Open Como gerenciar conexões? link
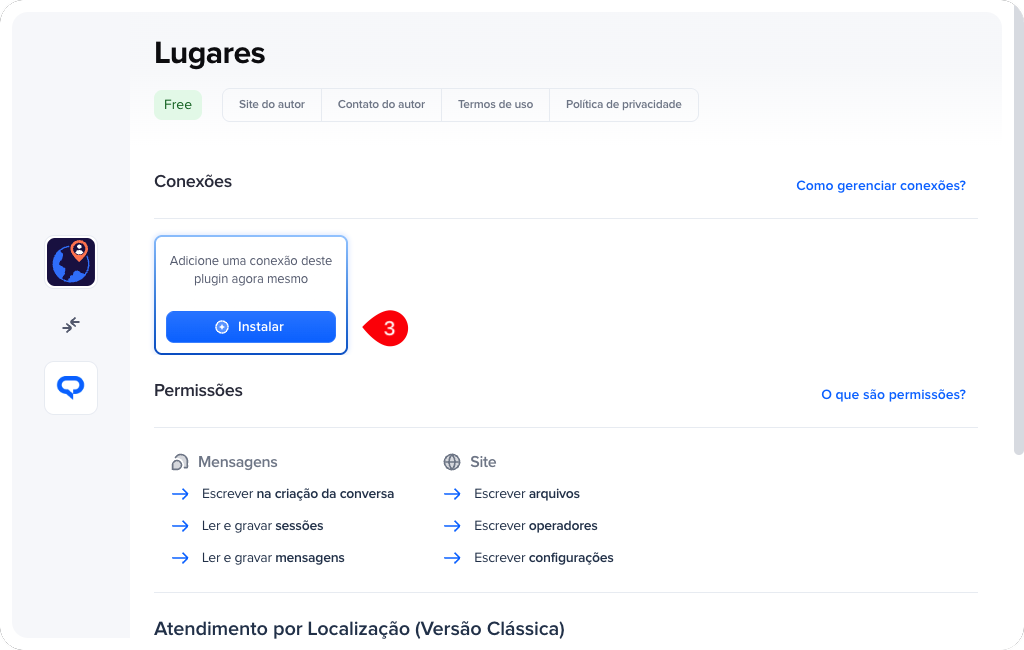Image resolution: width=1024 pixels, height=650 pixels. pyautogui.click(x=881, y=186)
